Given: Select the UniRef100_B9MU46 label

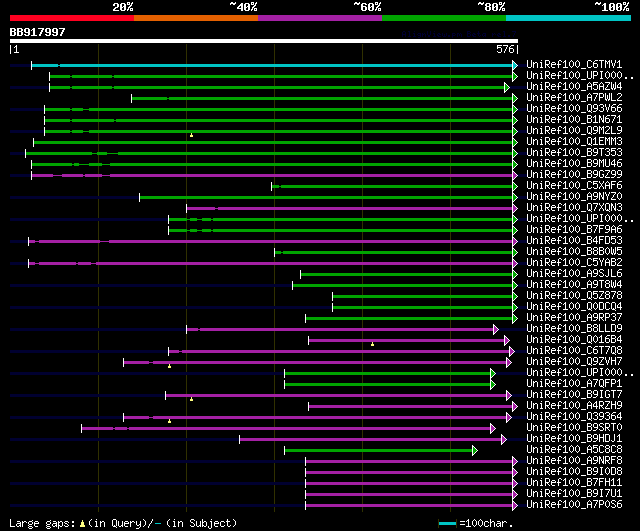Looking at the screenshot, I should tap(574, 164).
